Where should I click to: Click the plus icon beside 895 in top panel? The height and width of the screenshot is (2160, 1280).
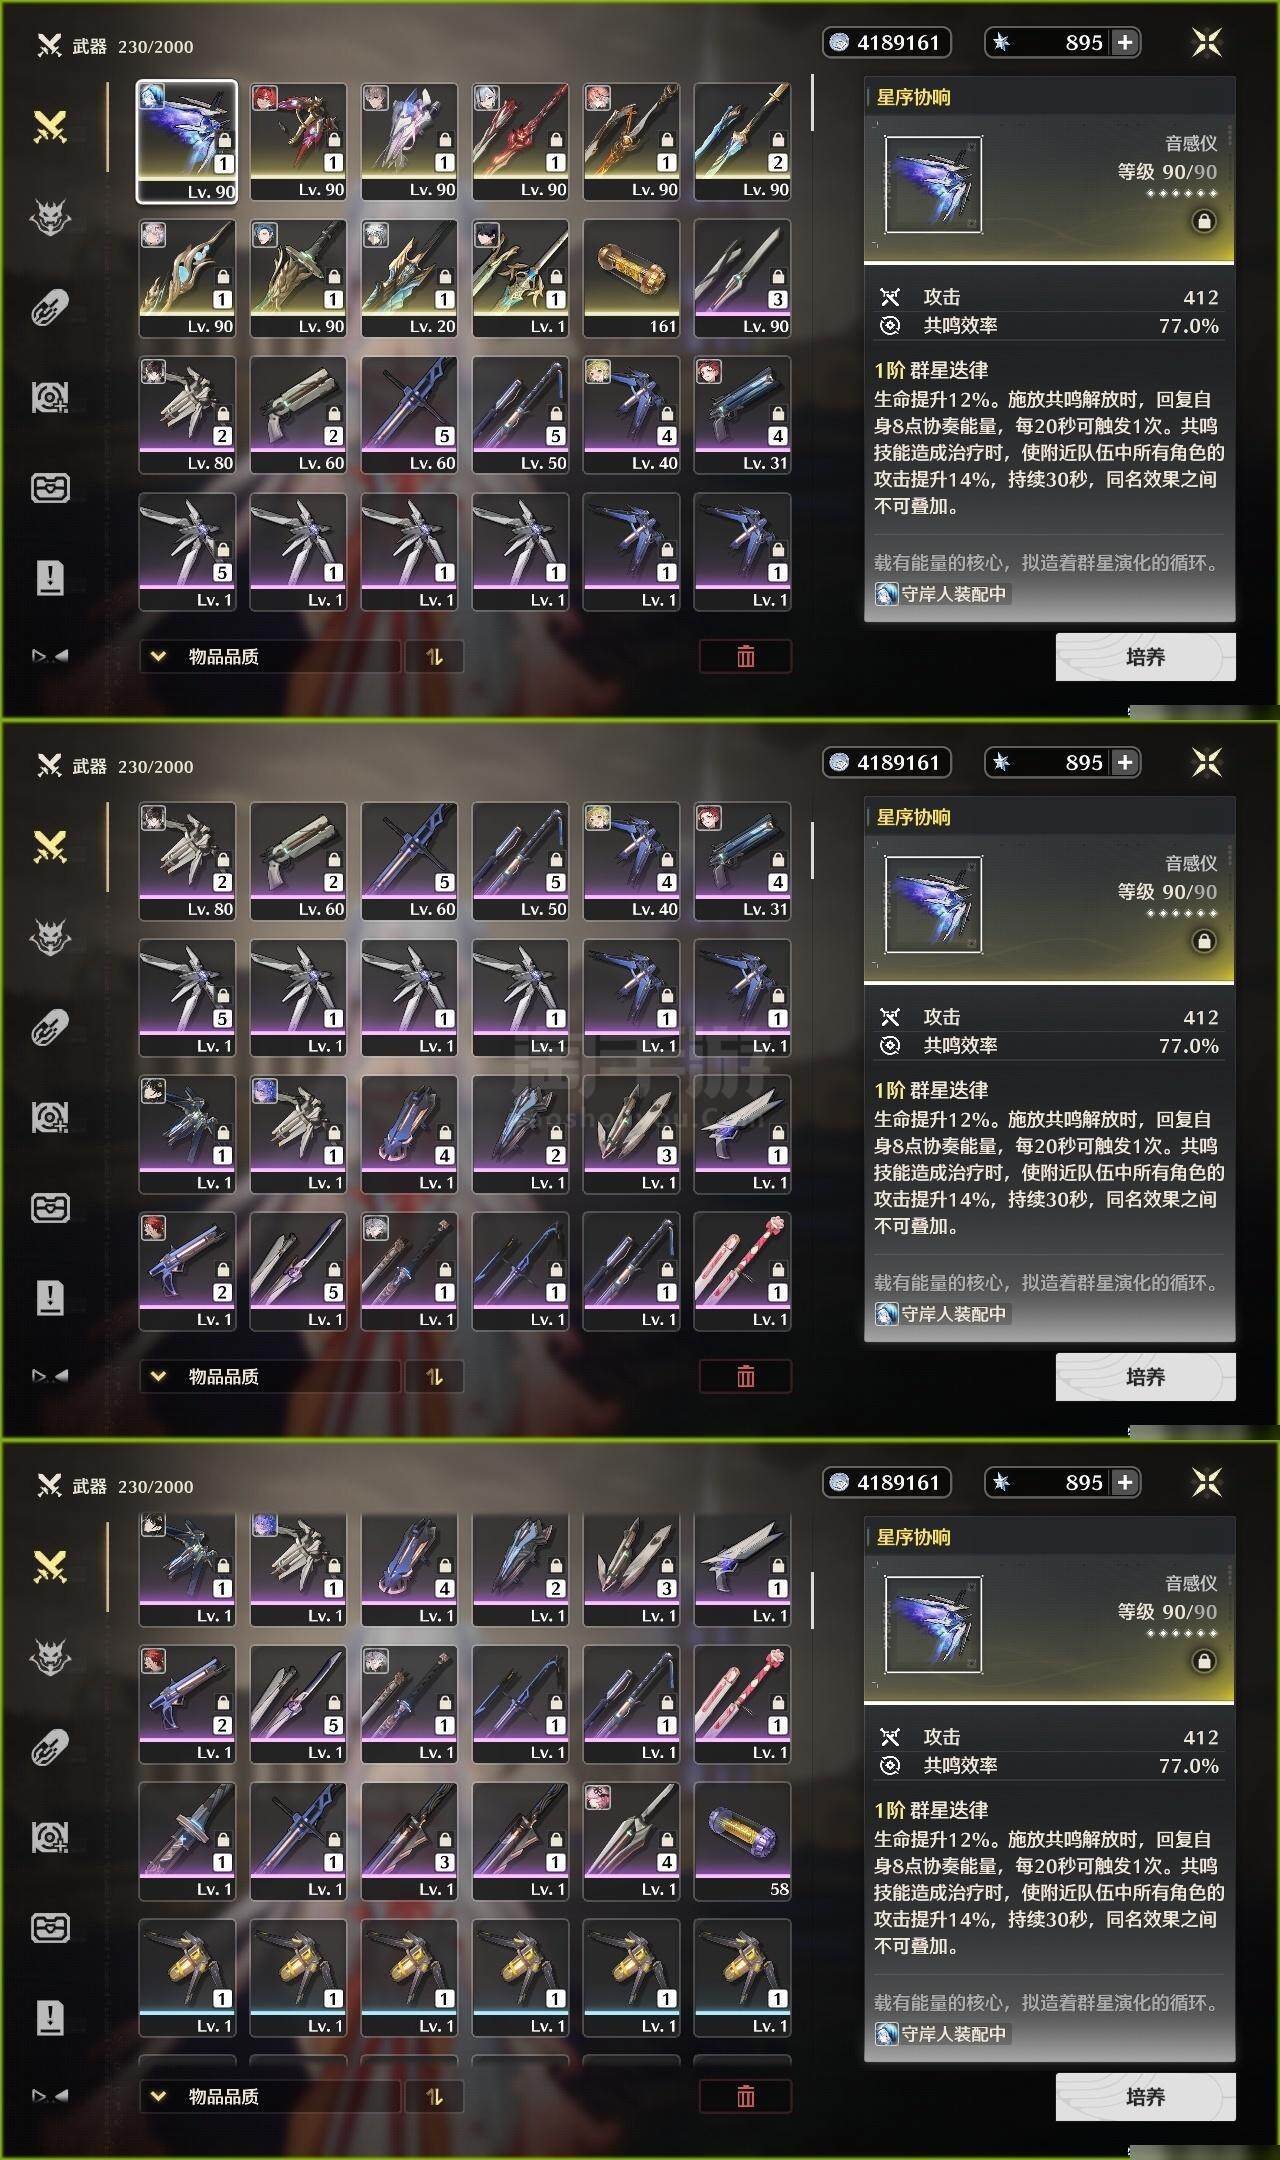click(1125, 42)
